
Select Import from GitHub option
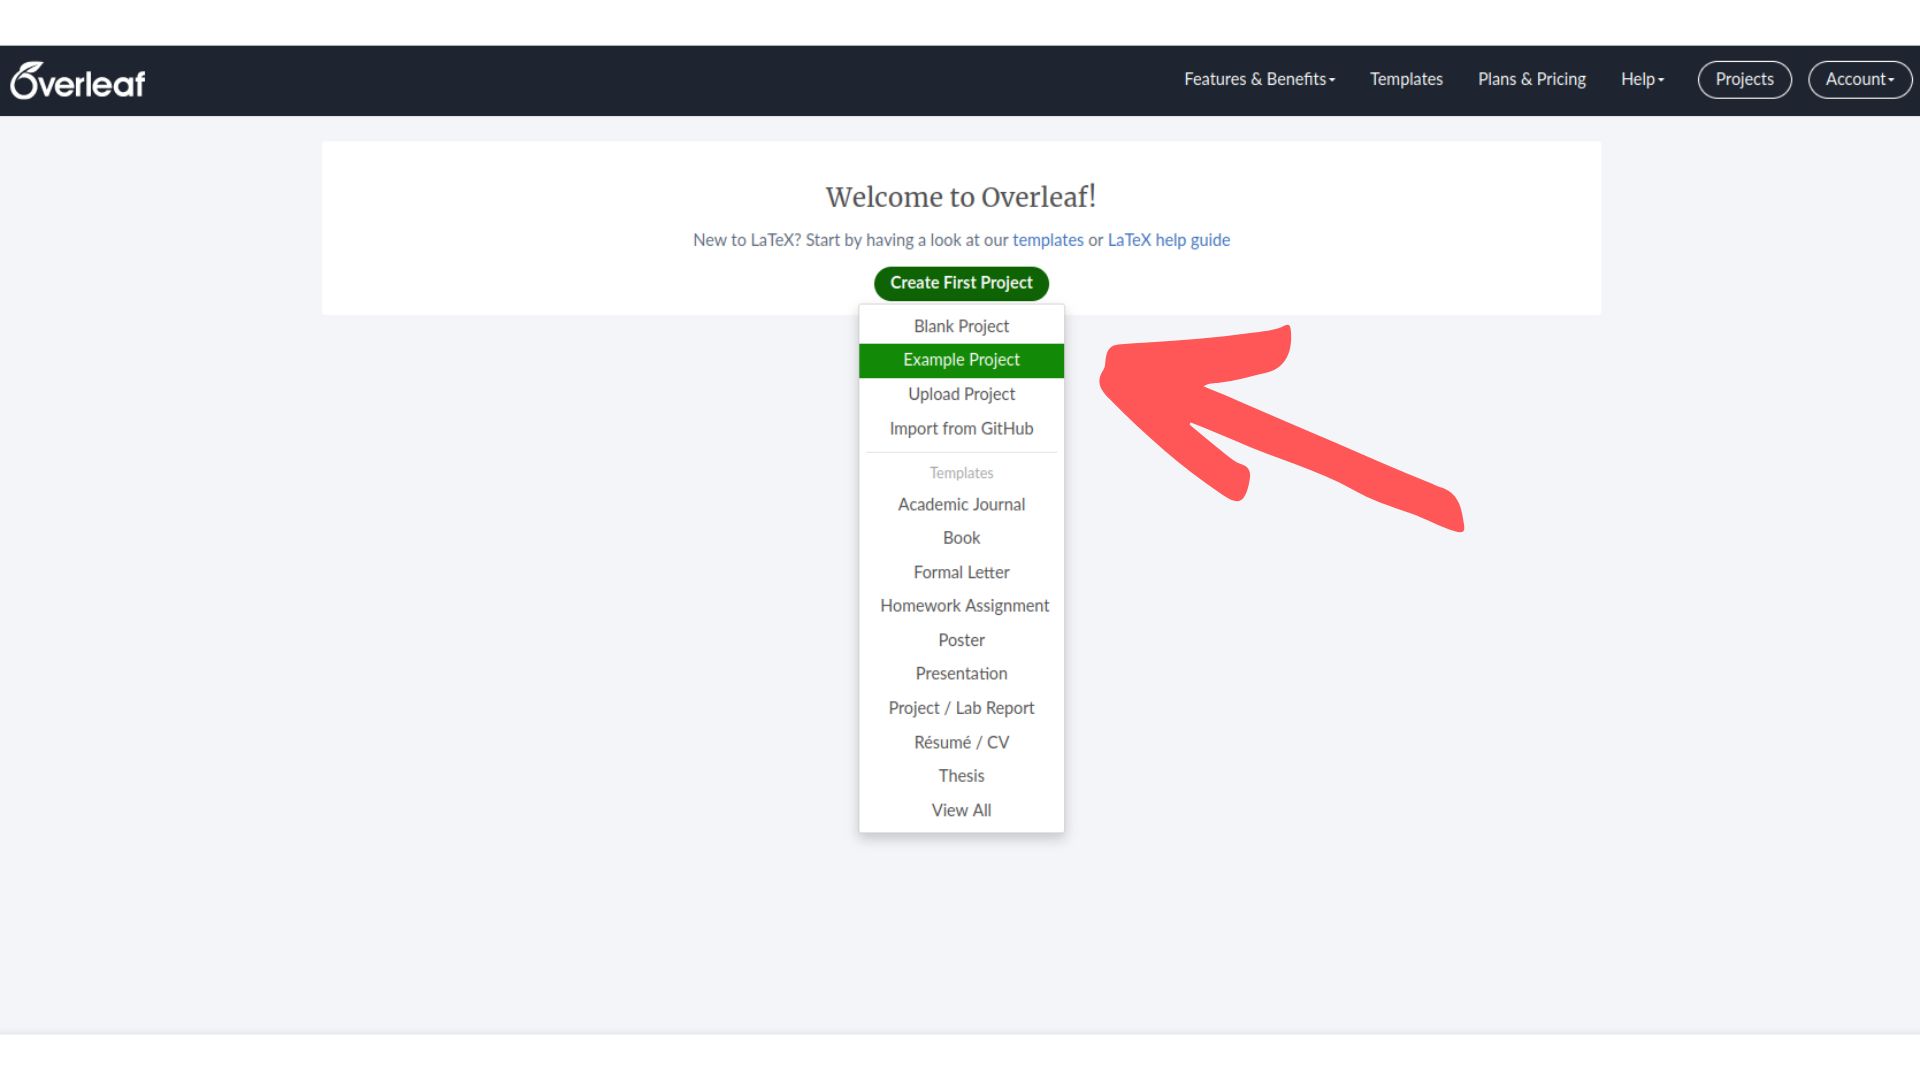click(x=961, y=427)
